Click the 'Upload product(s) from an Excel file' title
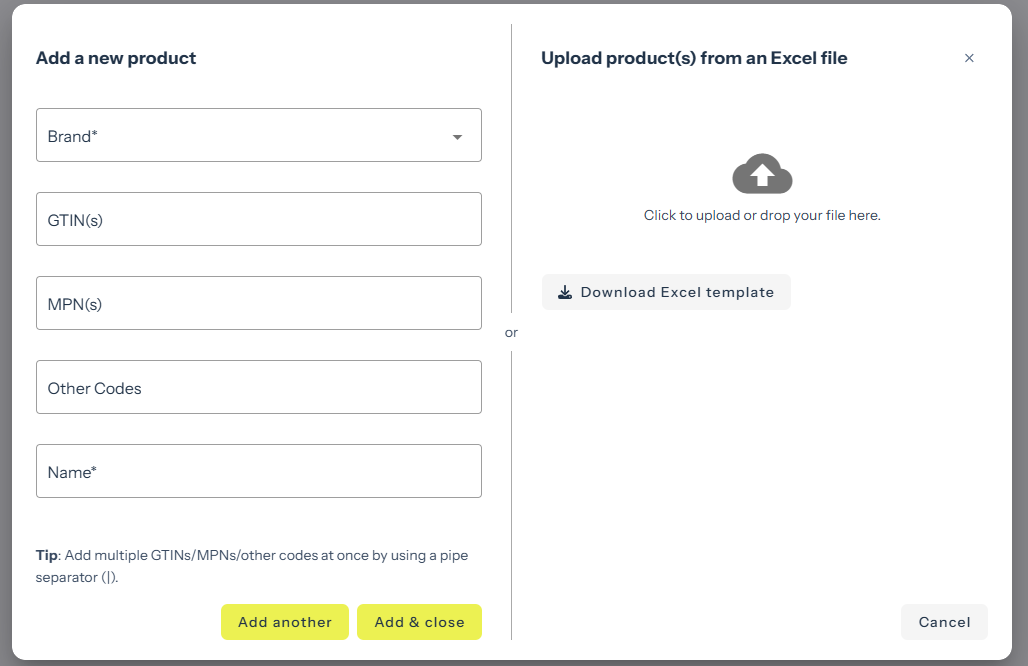Screen dimensions: 1028x666 pyautogui.click(x=694, y=58)
